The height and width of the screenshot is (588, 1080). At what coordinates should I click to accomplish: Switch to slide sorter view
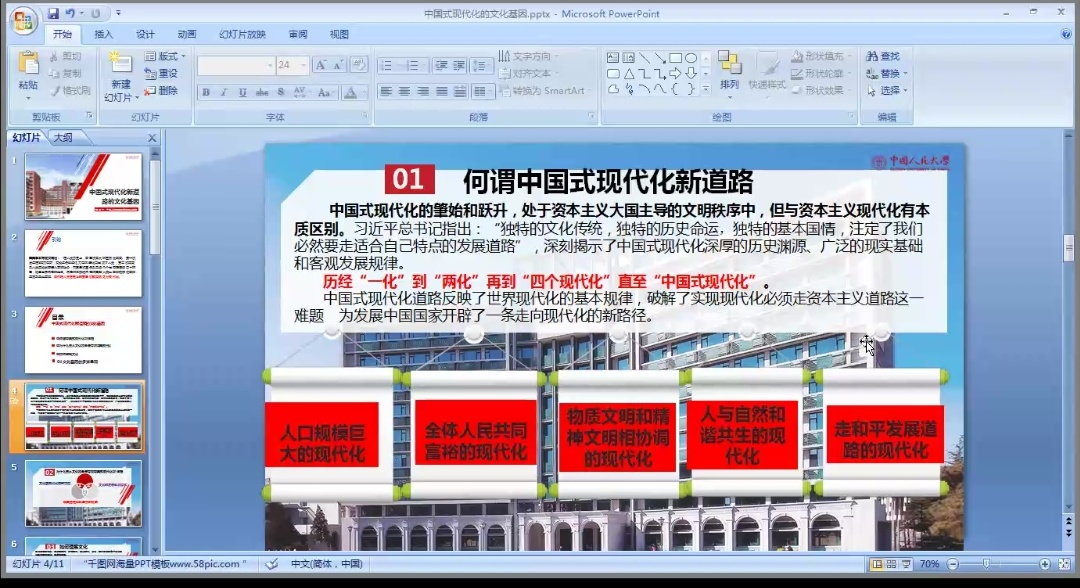(893, 564)
